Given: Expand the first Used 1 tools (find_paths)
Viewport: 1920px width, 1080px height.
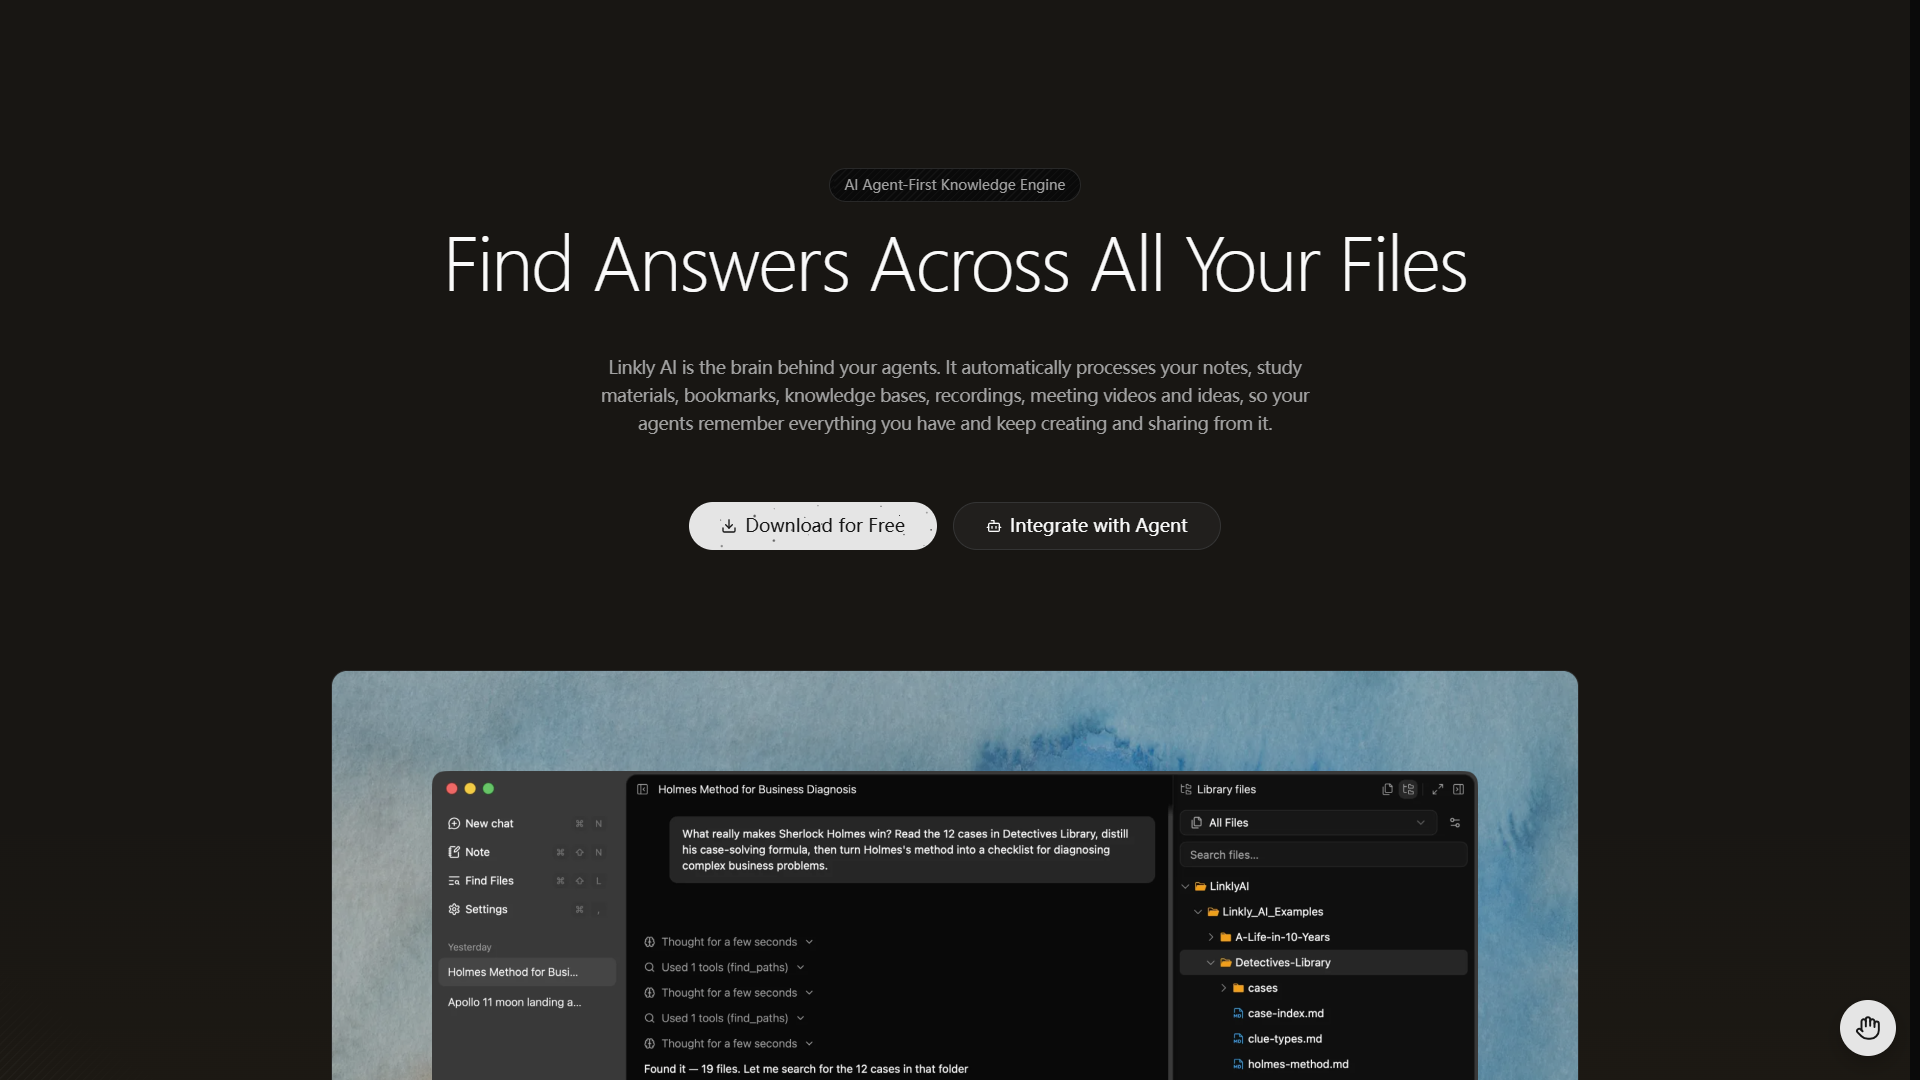Looking at the screenshot, I should (x=724, y=968).
